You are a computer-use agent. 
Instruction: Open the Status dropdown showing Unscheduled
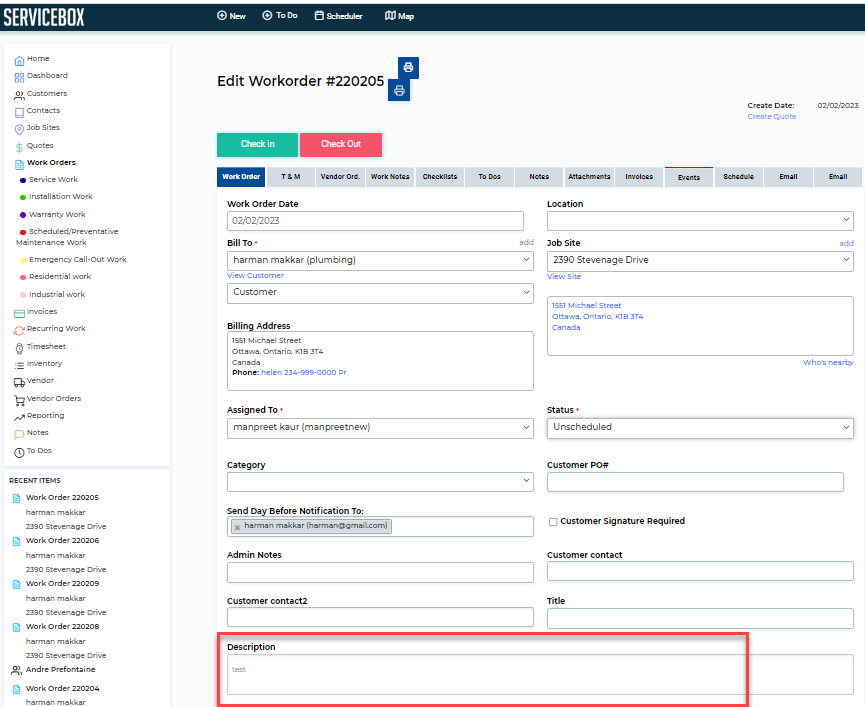coord(700,428)
